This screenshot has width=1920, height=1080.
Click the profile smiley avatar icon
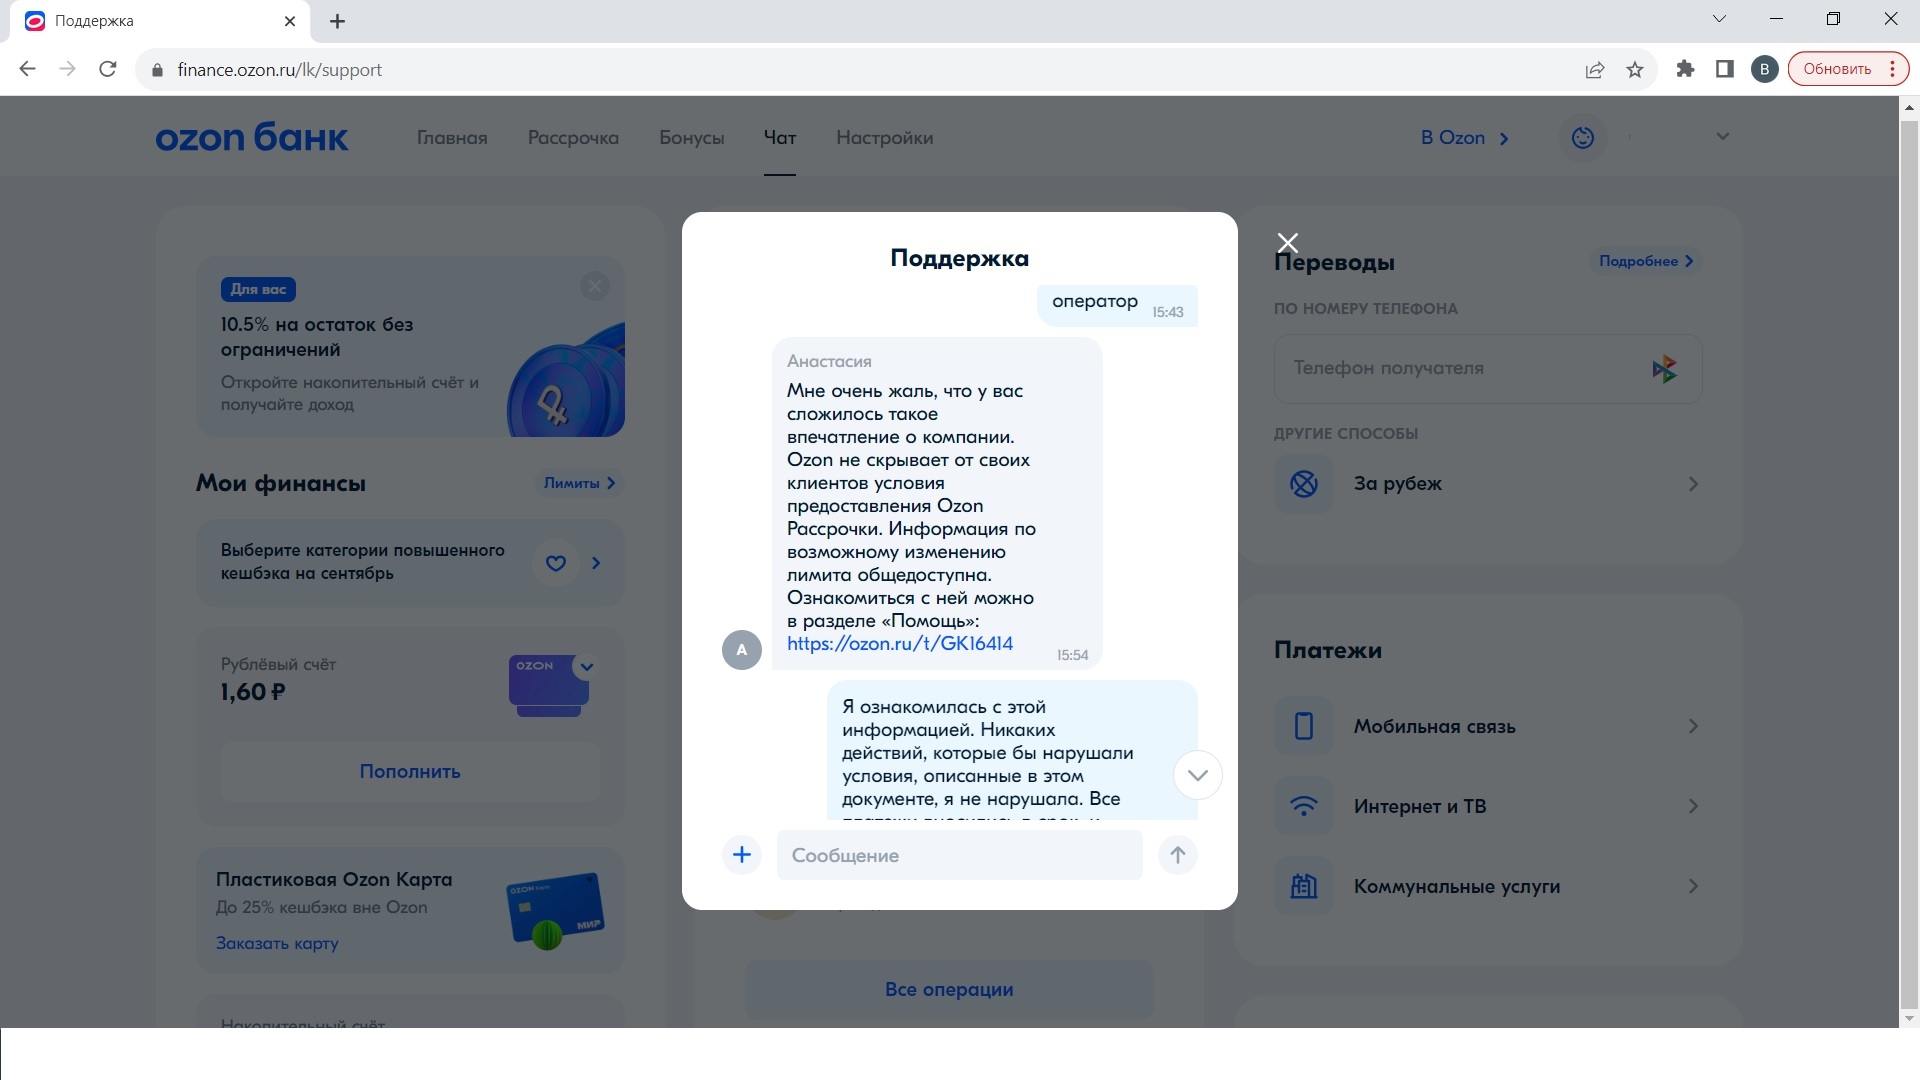(1583, 138)
